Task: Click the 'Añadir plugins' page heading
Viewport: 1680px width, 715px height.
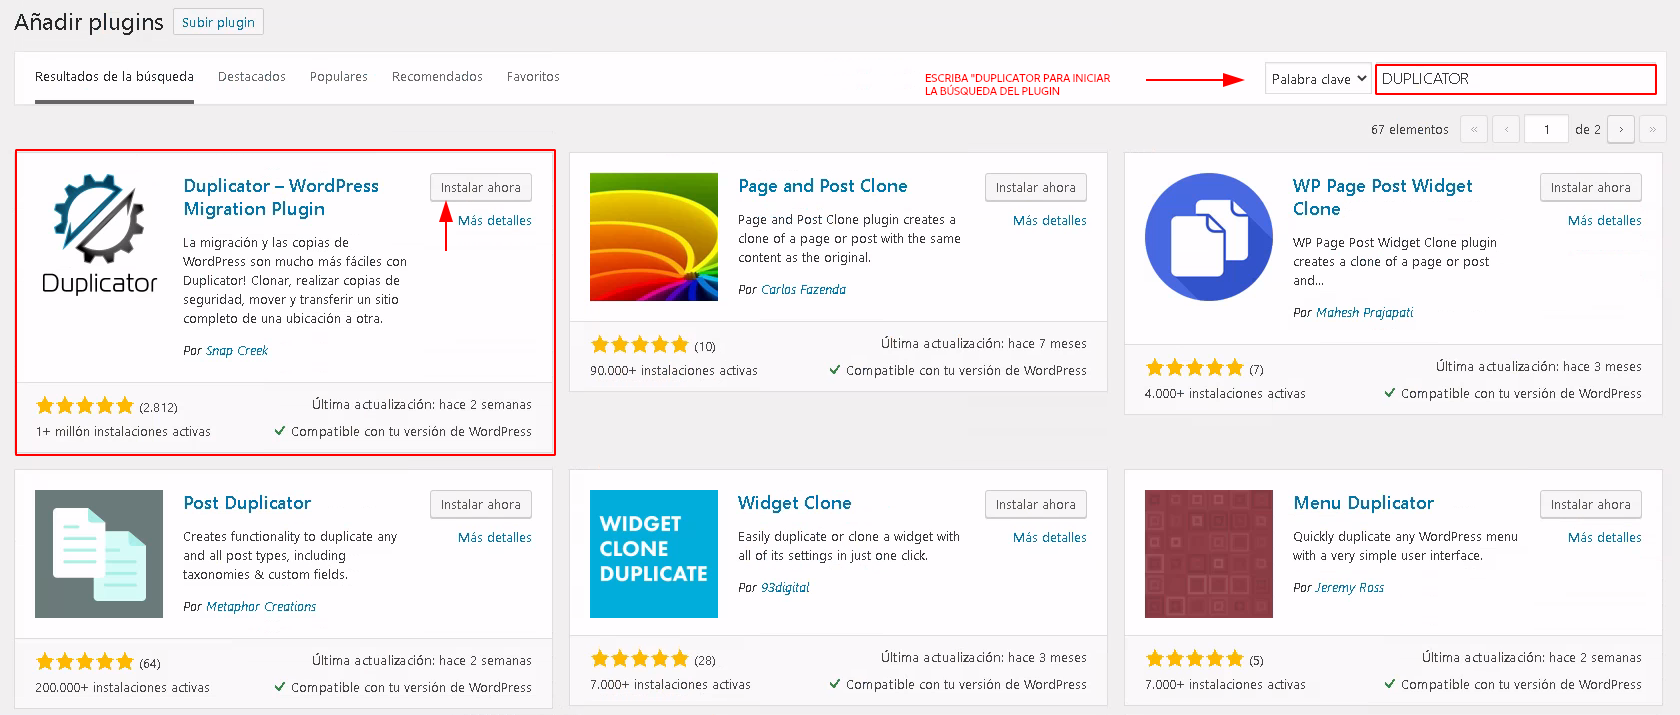Action: 89,22
